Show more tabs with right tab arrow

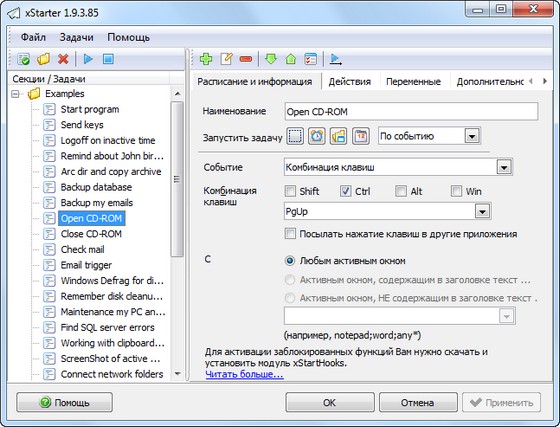click(x=545, y=81)
